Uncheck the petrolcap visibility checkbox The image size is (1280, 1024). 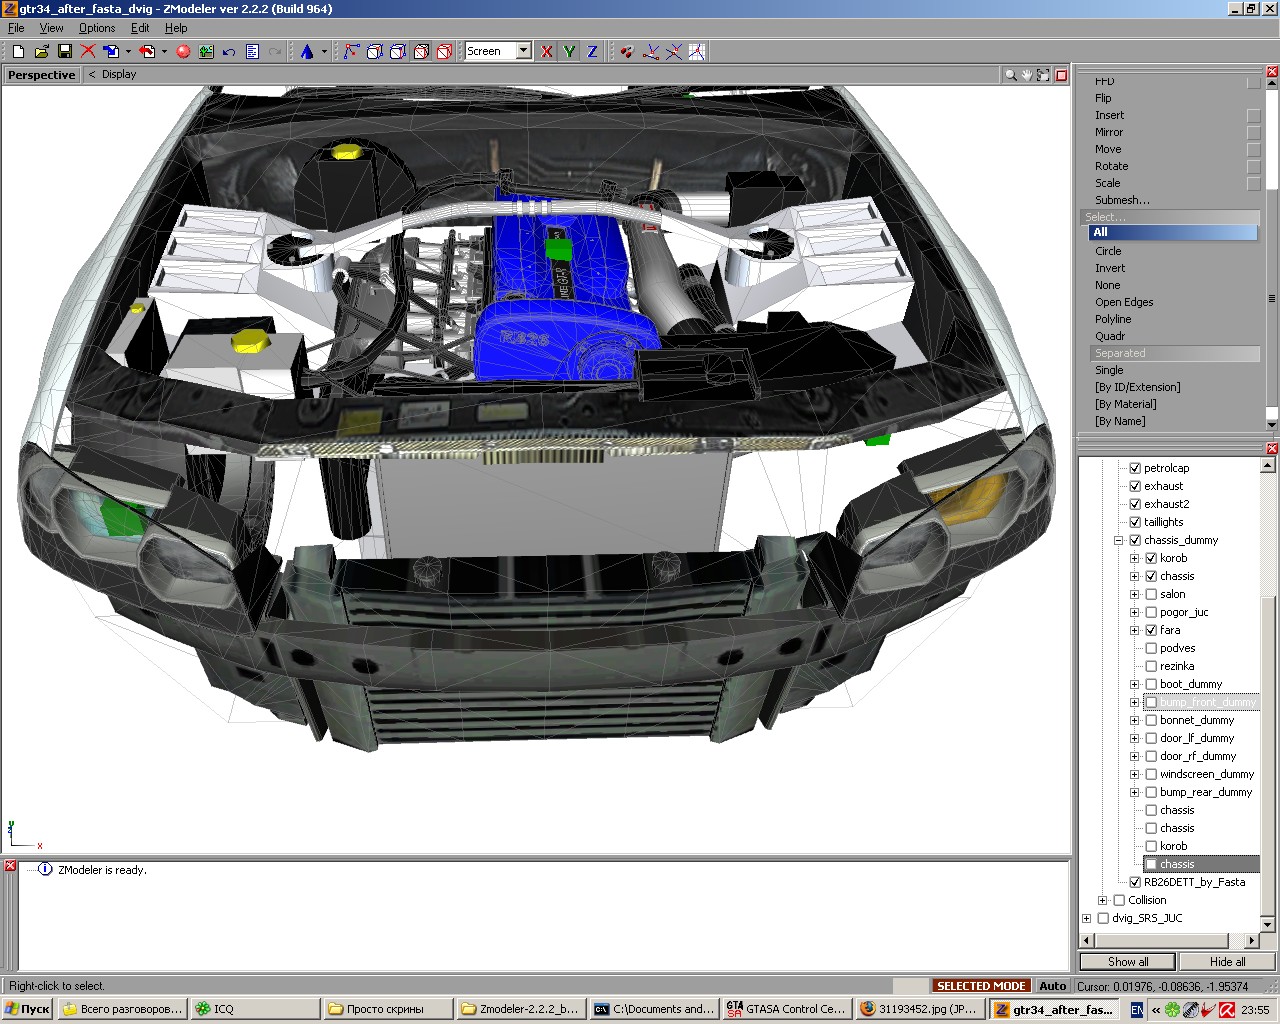tap(1135, 468)
